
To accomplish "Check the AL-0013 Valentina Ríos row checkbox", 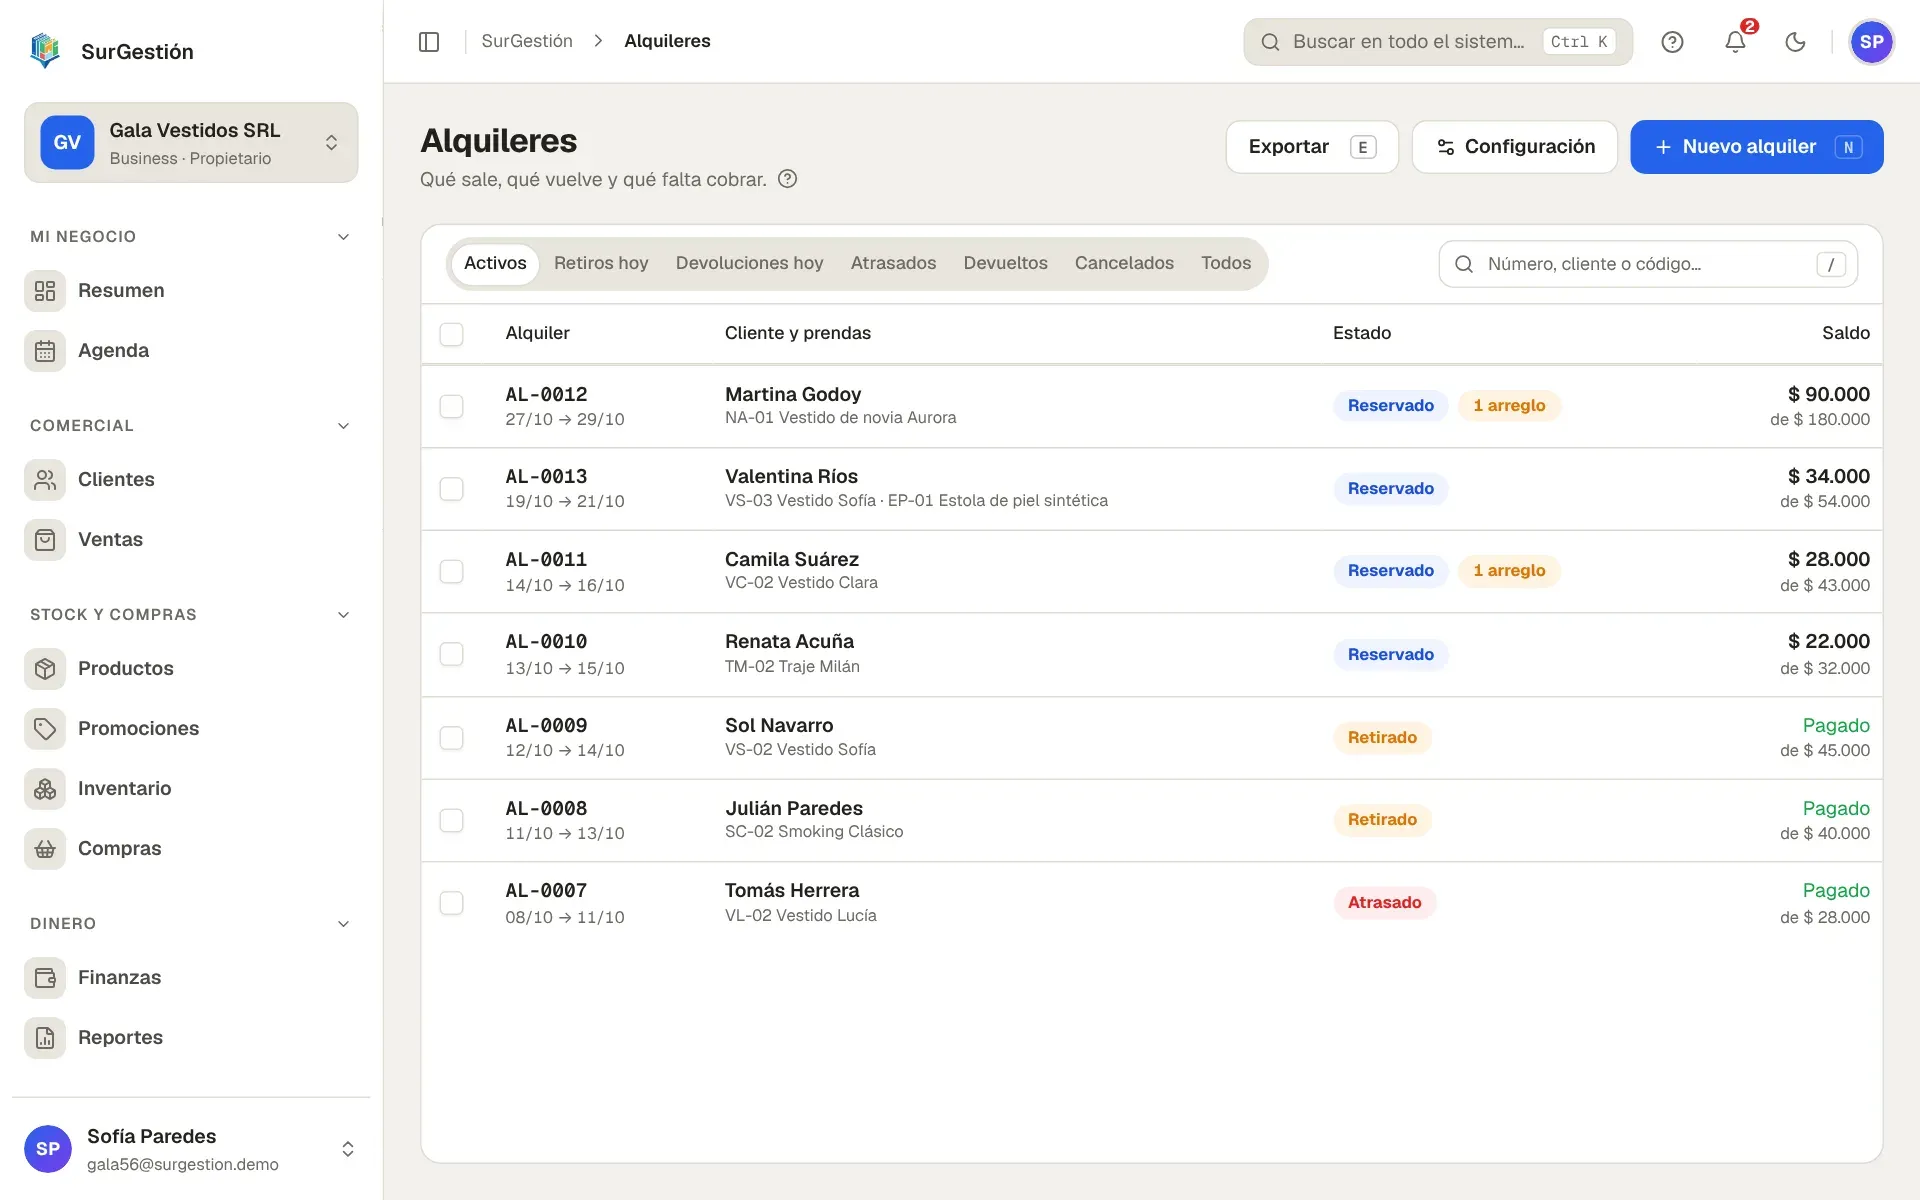I will [452, 489].
